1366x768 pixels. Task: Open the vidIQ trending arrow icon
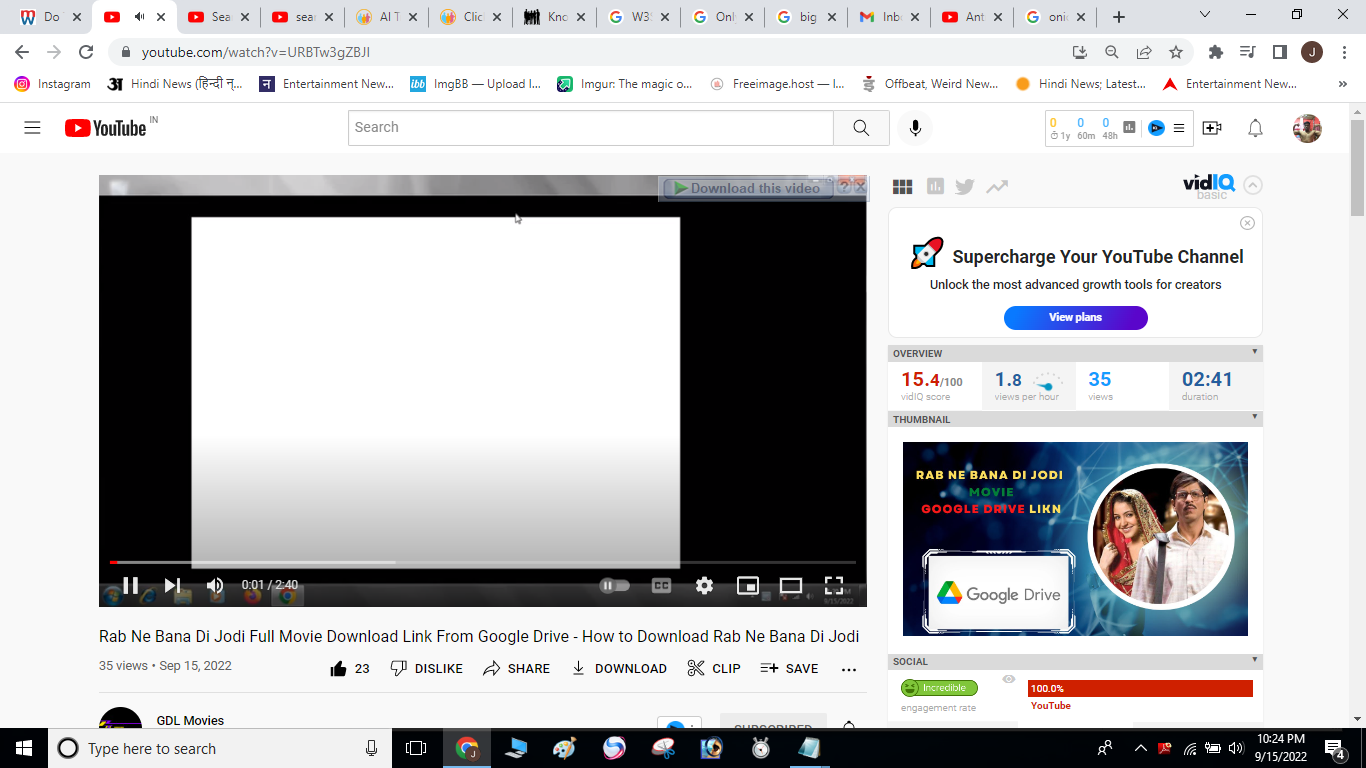coord(997,186)
